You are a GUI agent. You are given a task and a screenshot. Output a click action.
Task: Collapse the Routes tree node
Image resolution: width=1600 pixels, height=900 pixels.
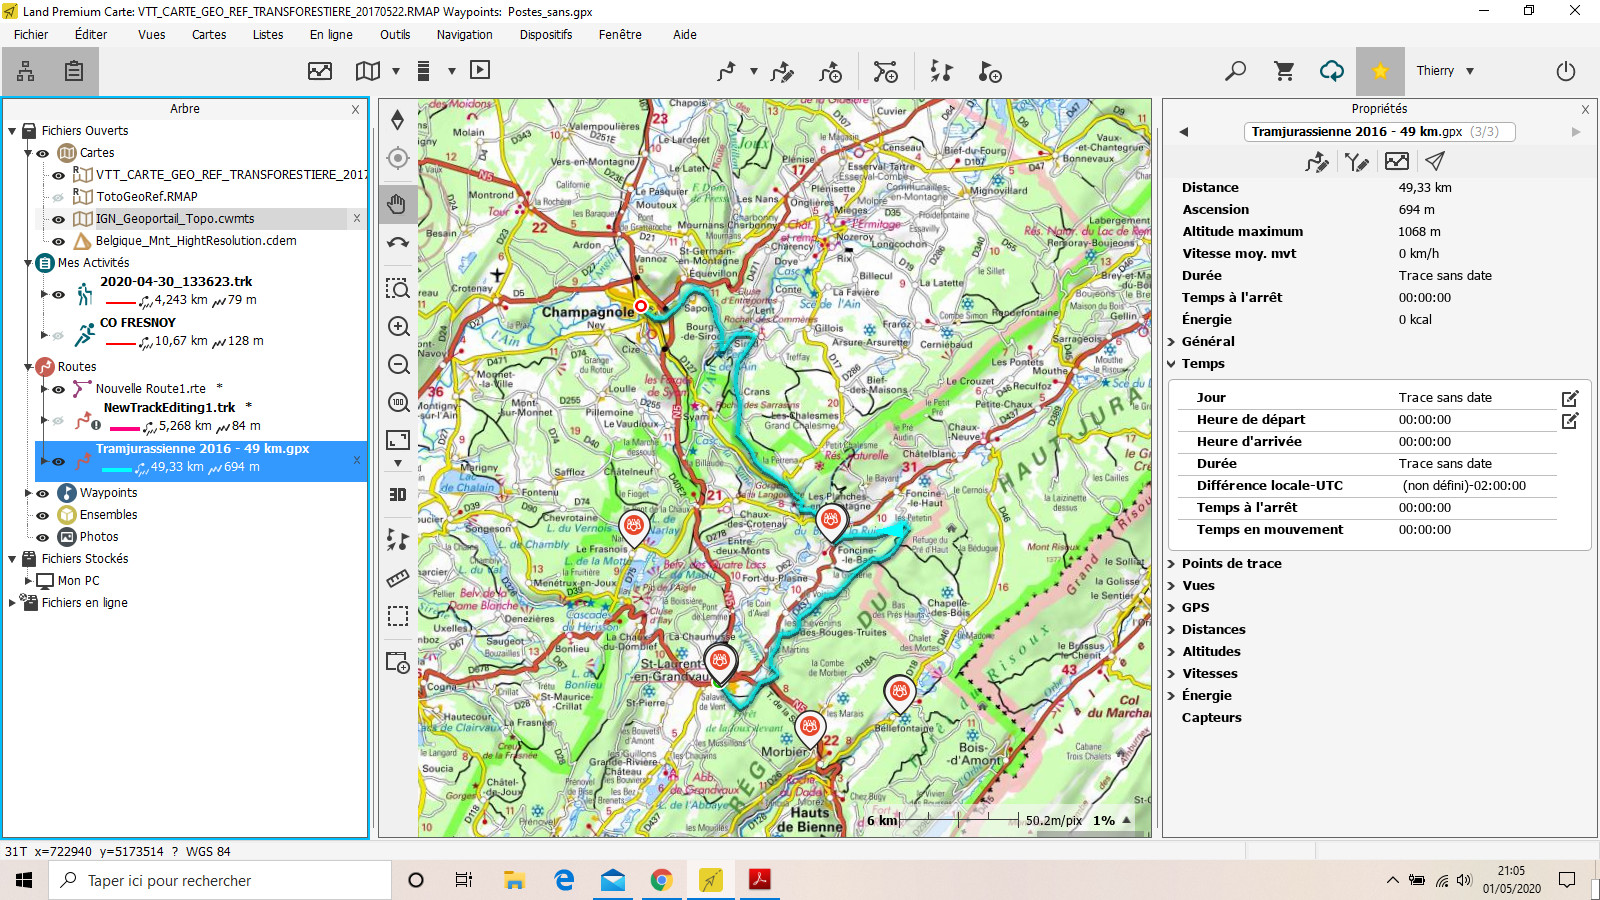pyautogui.click(x=28, y=367)
